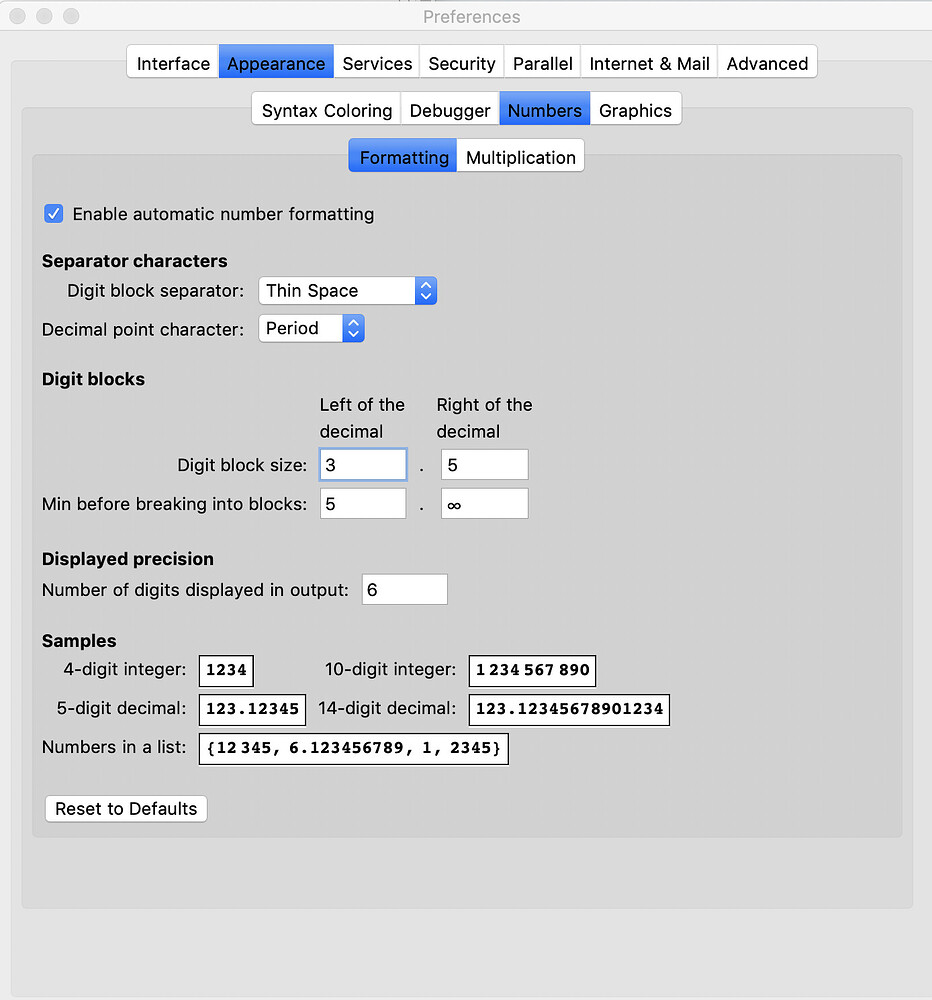Open the Decimal point character dropdown
The width and height of the screenshot is (932, 1000).
311,328
